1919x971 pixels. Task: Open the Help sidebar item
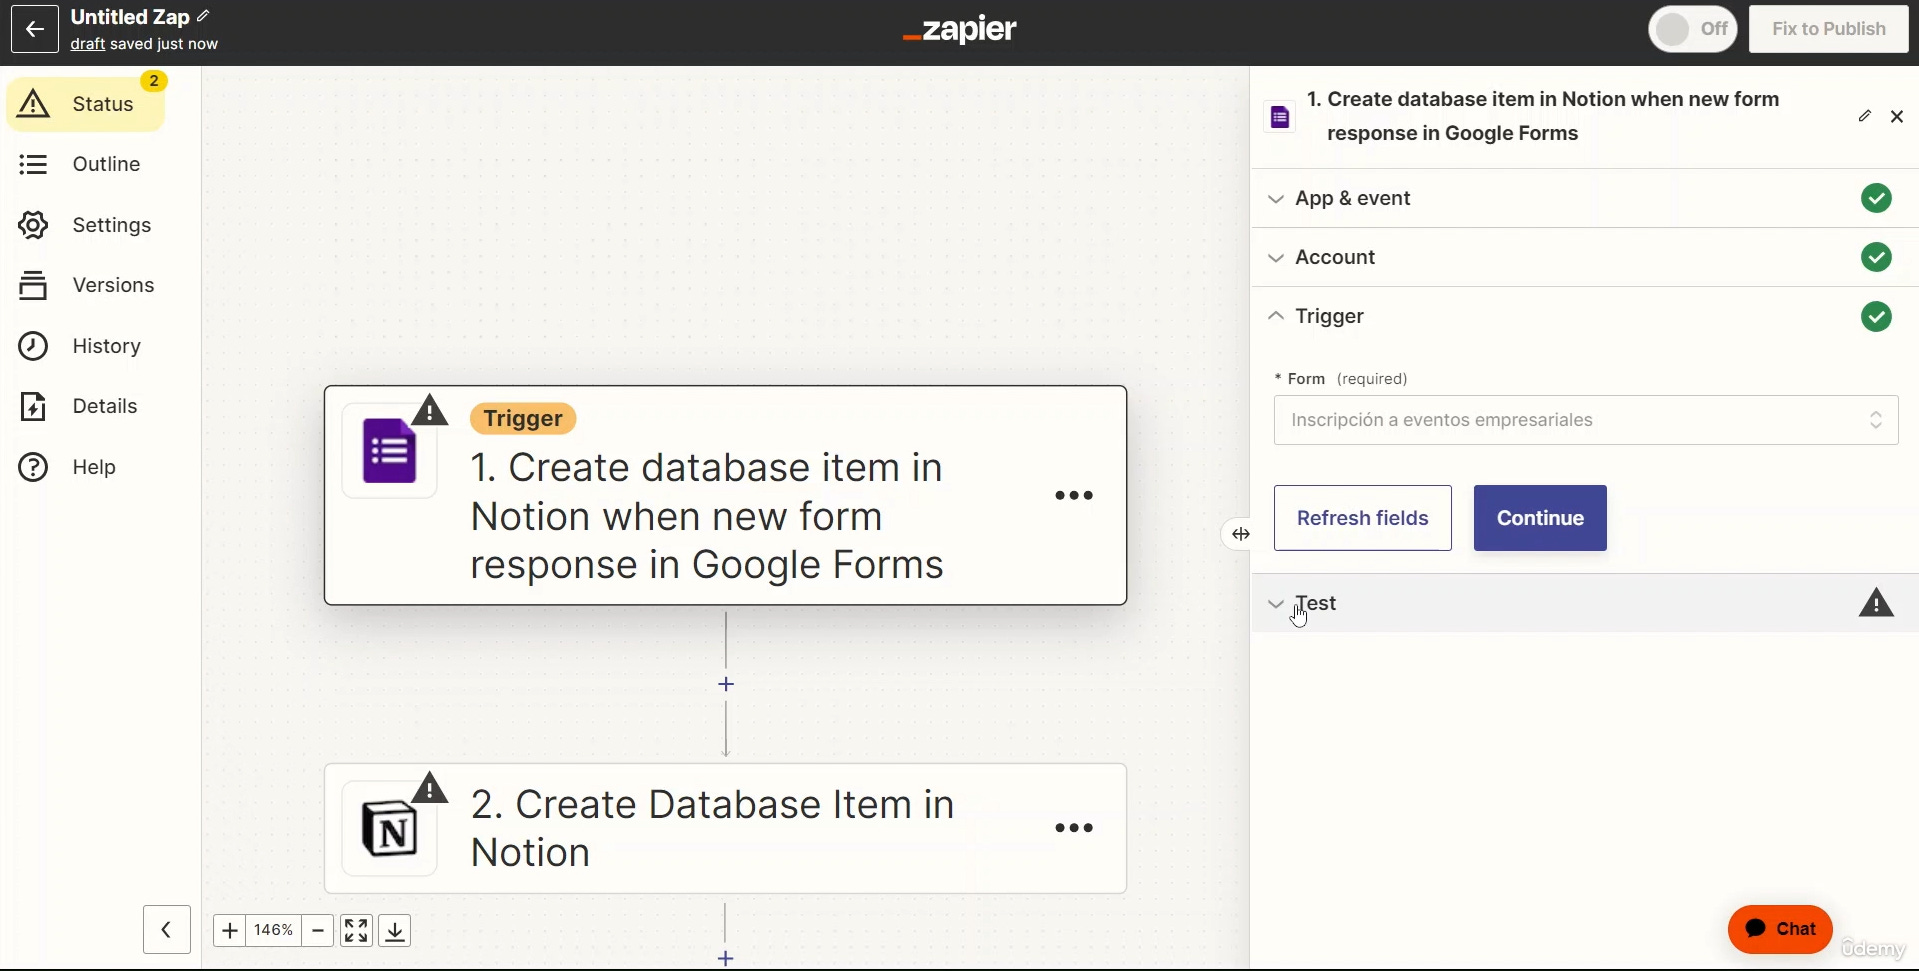67,467
